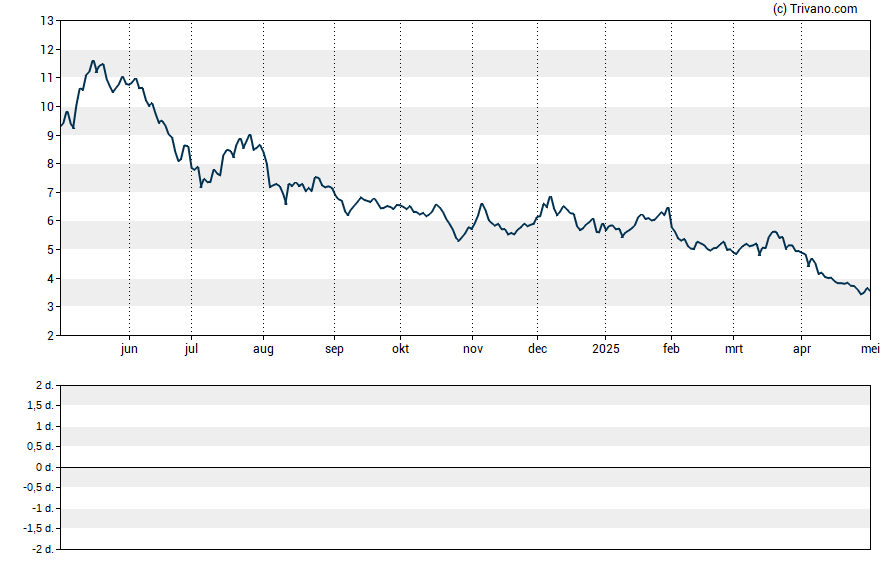888x565 pixels.
Task: Click the price axis value 6
Action: tap(50, 221)
